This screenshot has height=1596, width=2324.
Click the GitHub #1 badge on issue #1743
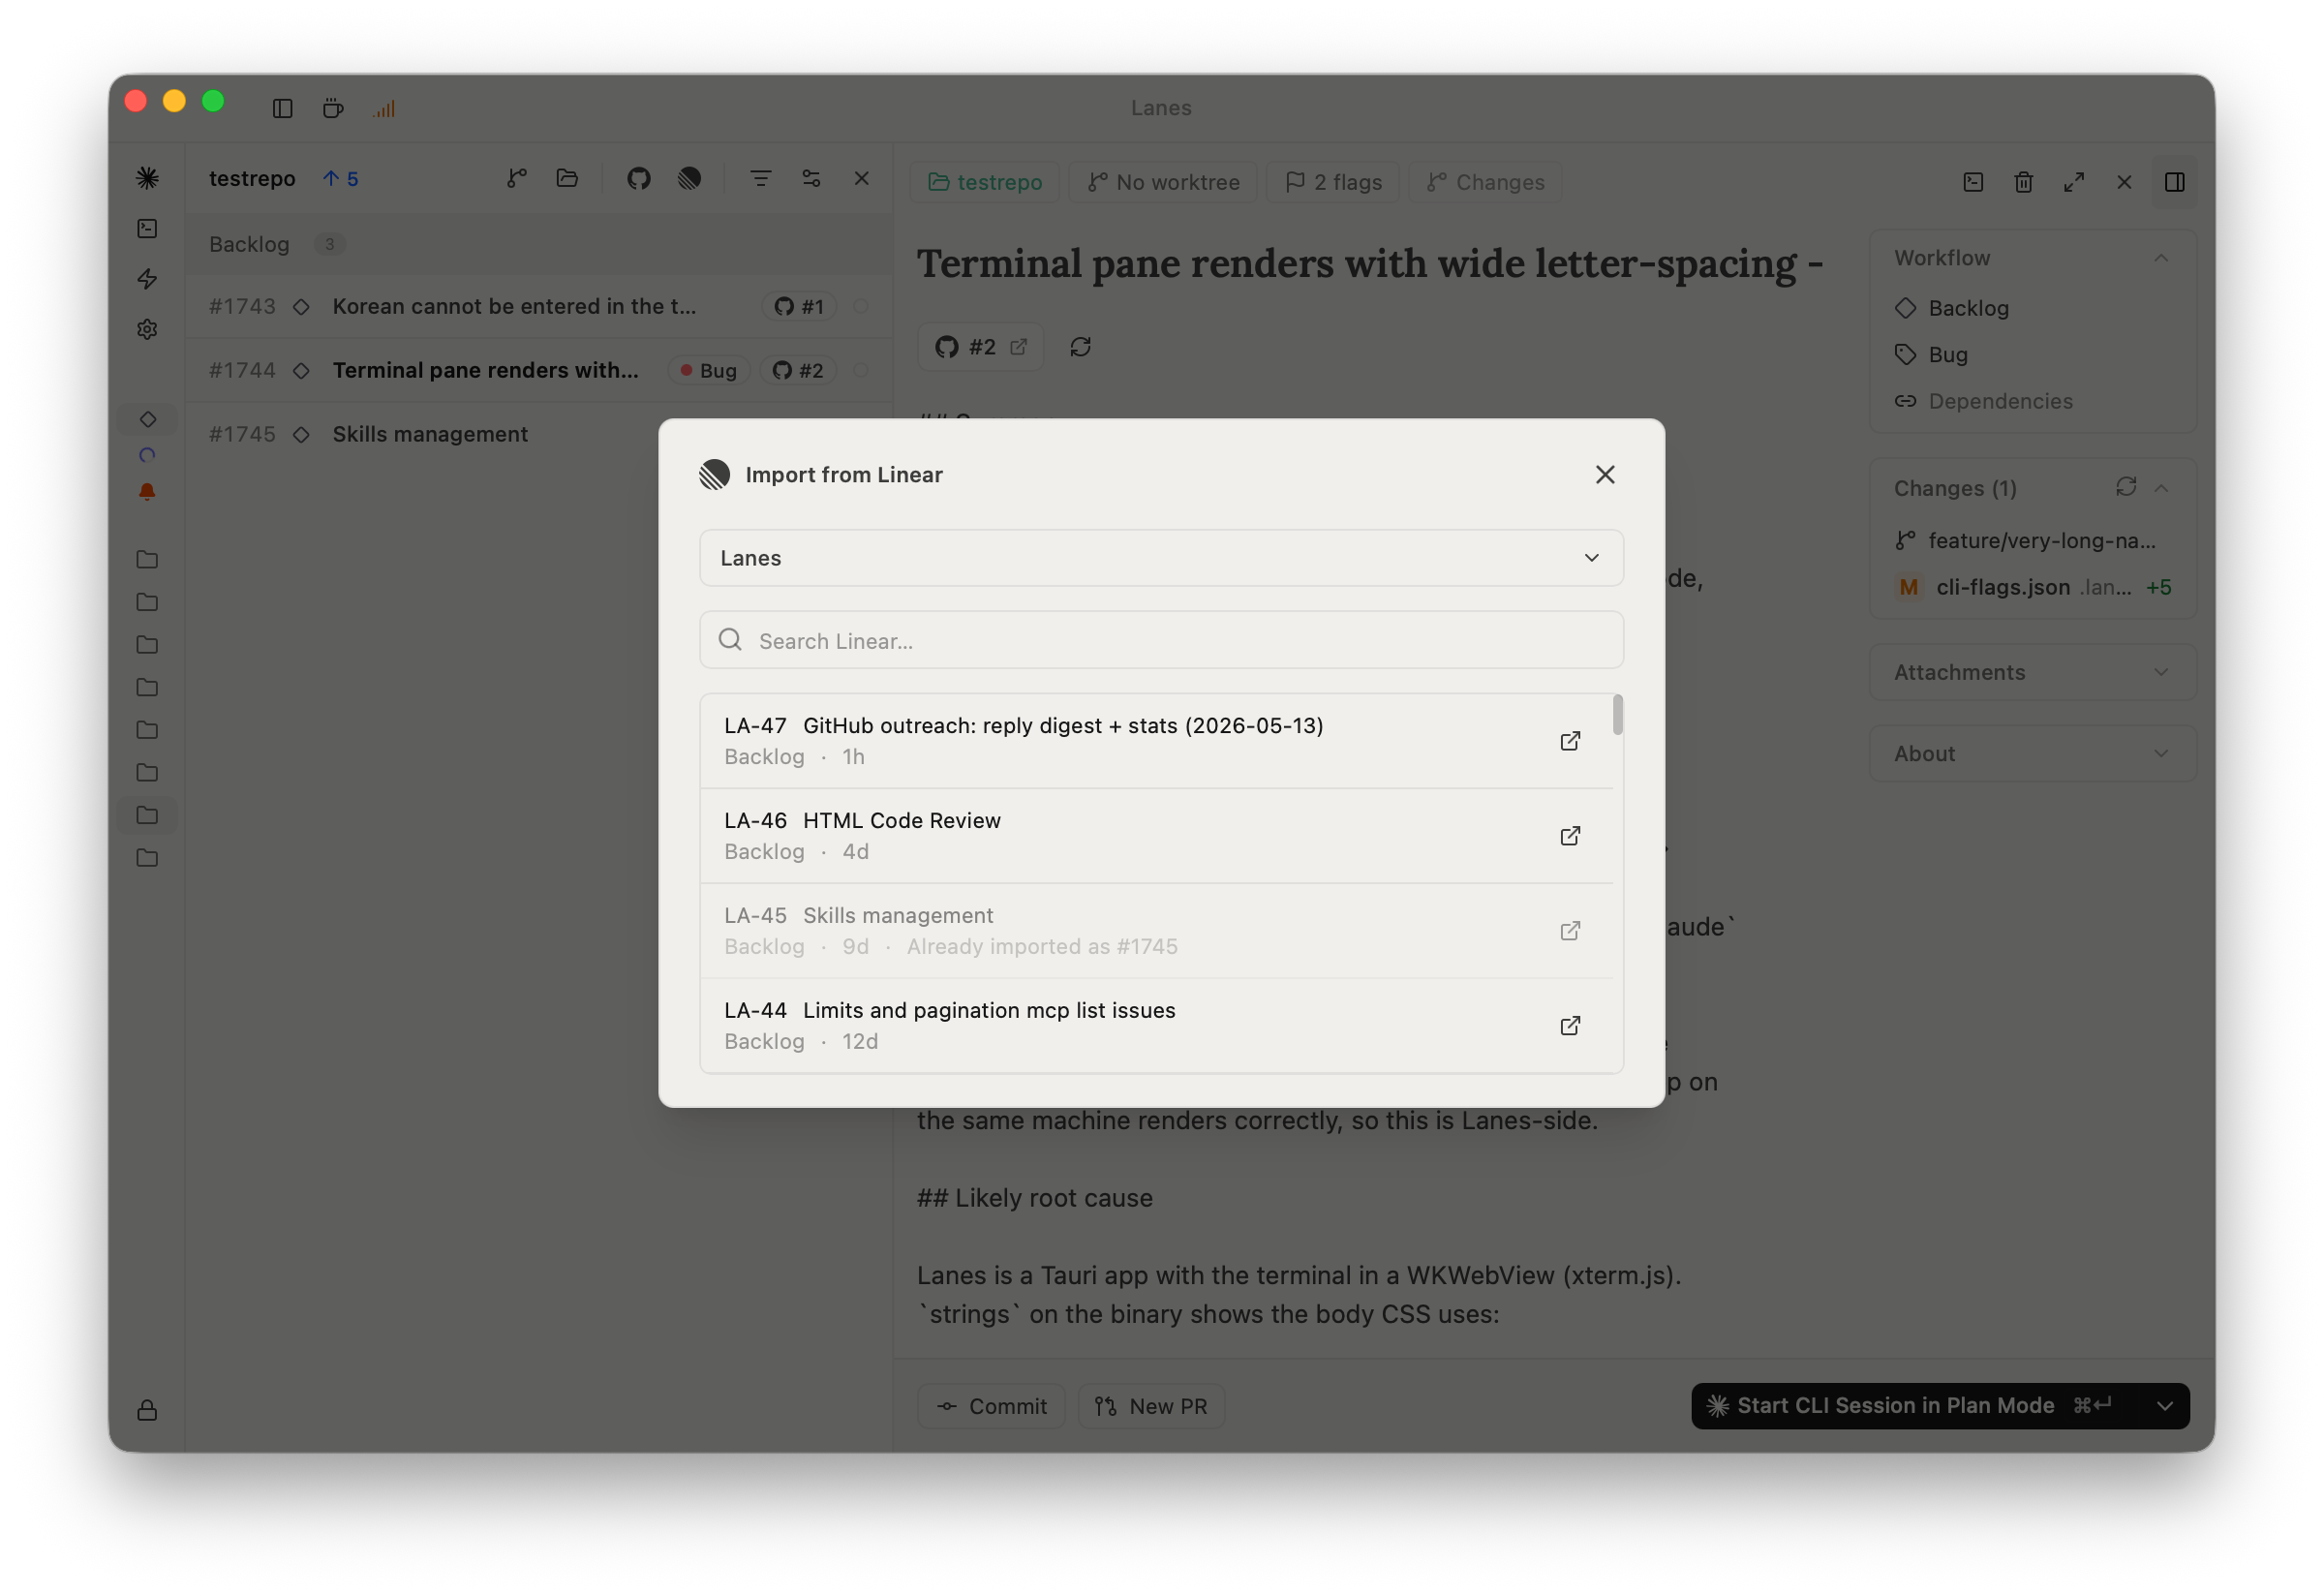(800, 306)
